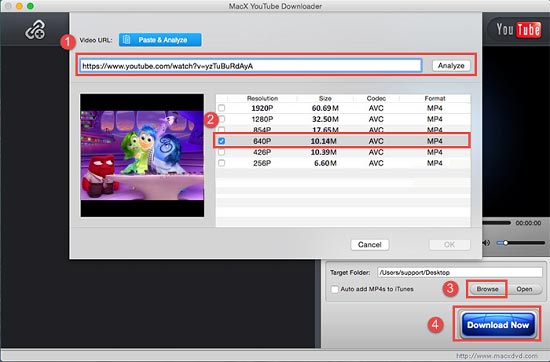Click the Format column header

pyautogui.click(x=435, y=99)
